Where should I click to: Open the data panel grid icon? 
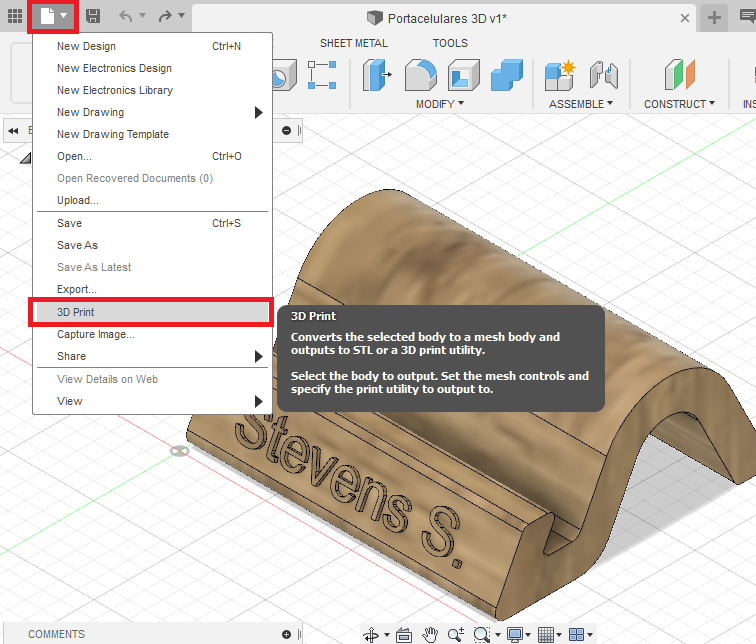coord(15,16)
